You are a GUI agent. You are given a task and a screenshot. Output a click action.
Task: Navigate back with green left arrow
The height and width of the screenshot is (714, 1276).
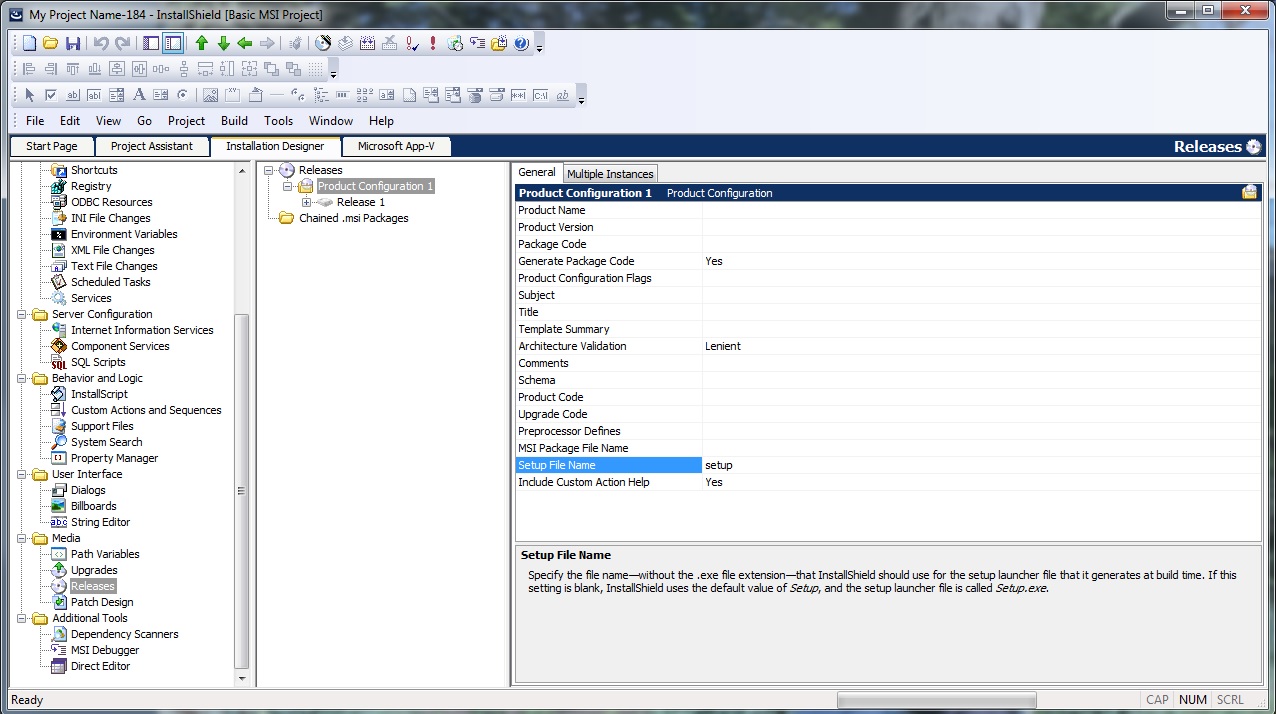coord(245,43)
